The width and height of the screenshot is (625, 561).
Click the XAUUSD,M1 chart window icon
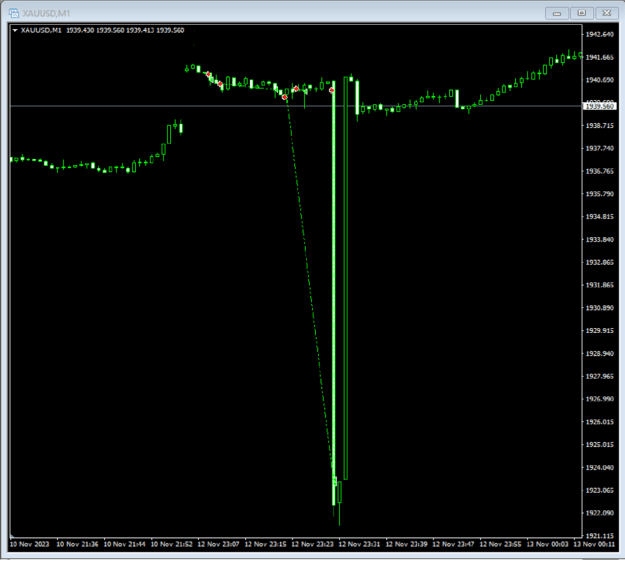click(x=14, y=13)
